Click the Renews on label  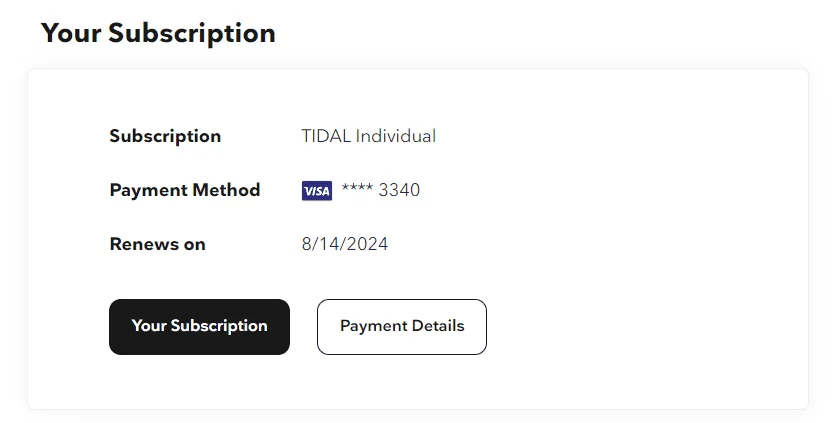157,244
